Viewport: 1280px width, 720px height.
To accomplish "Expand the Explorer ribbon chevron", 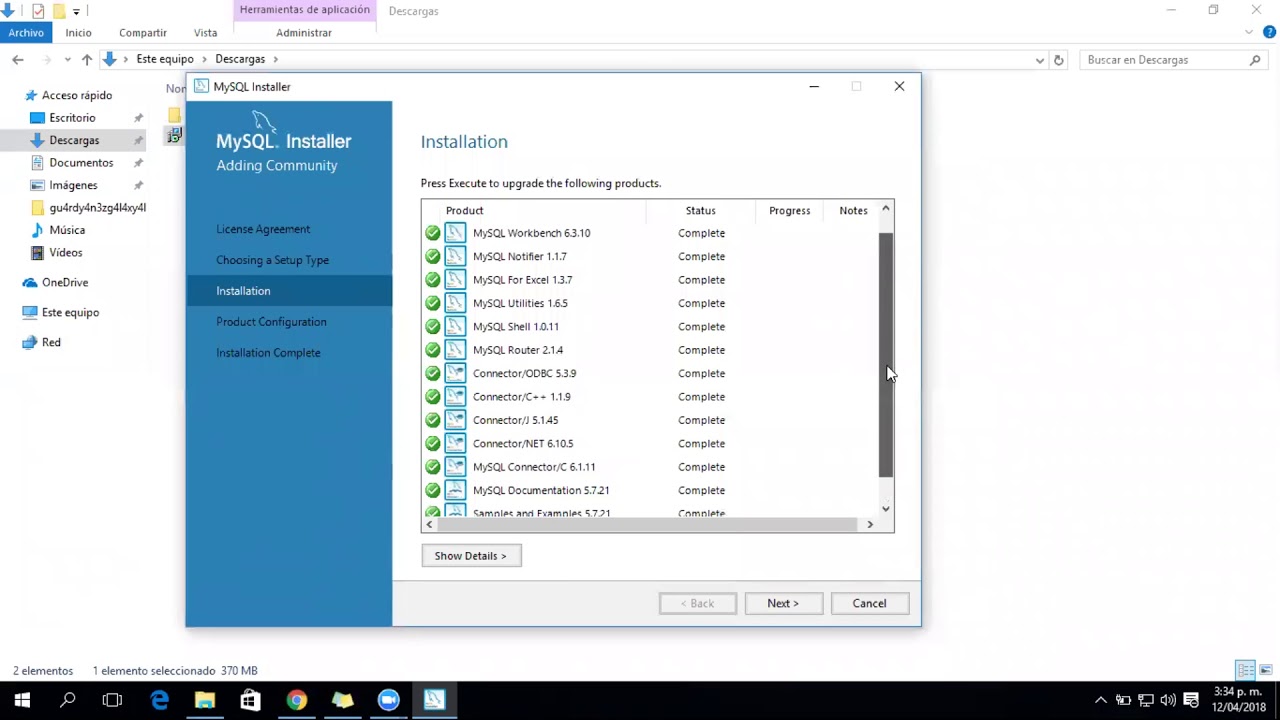I will [x=1249, y=32].
